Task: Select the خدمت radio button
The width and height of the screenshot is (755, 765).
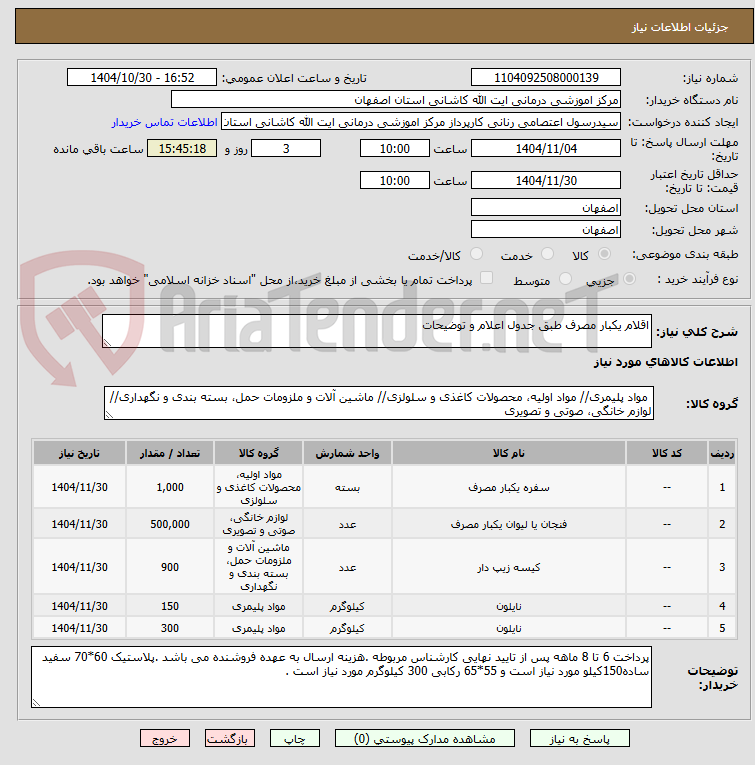Action: pos(548,254)
